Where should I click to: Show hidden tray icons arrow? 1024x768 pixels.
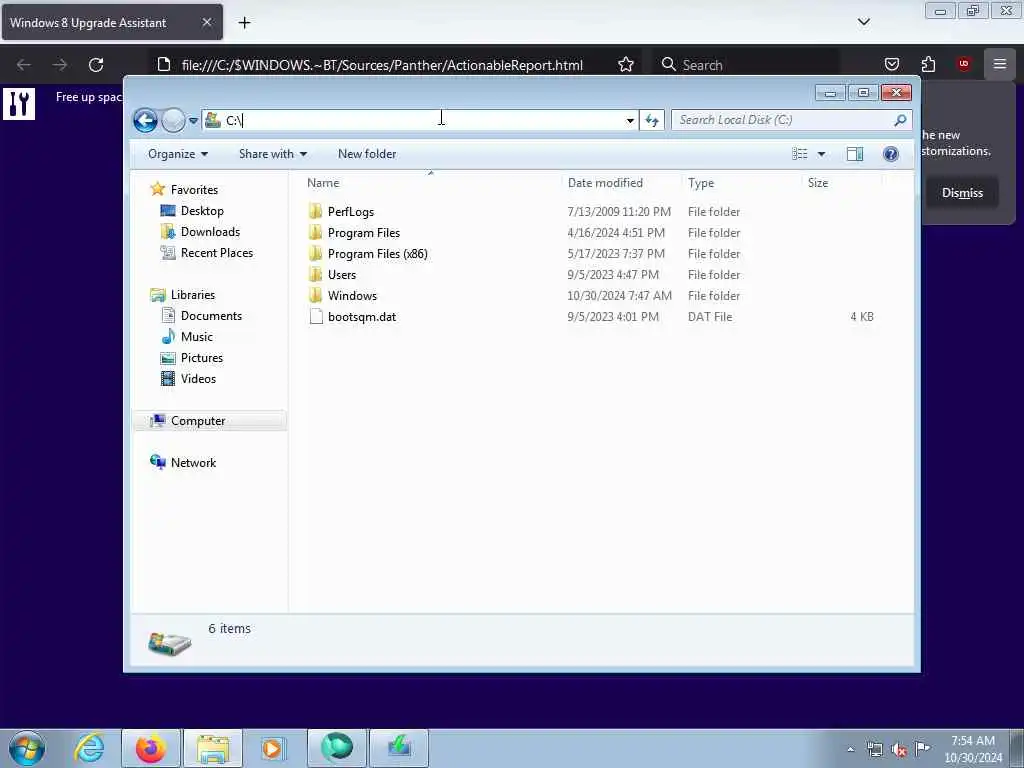coord(850,749)
